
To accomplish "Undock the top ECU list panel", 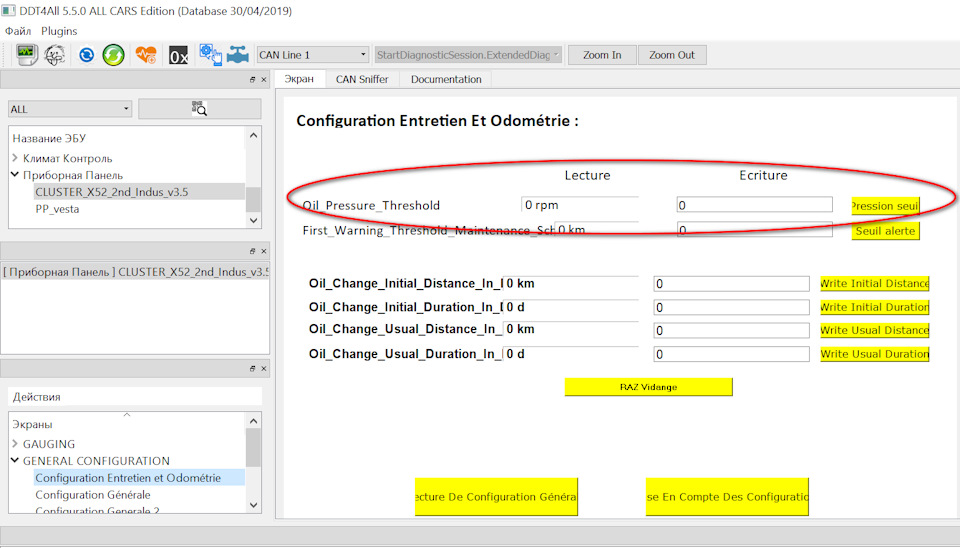I will coord(252,80).
